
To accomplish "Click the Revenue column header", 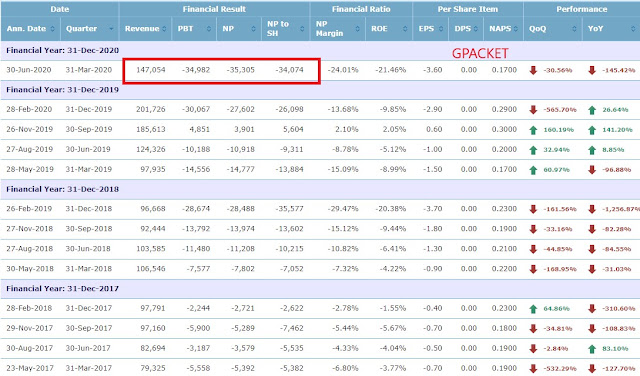I will [145, 29].
